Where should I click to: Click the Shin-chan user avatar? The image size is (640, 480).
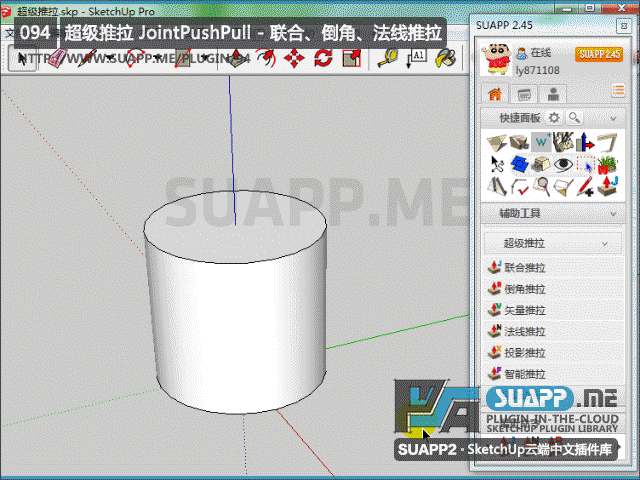496,60
